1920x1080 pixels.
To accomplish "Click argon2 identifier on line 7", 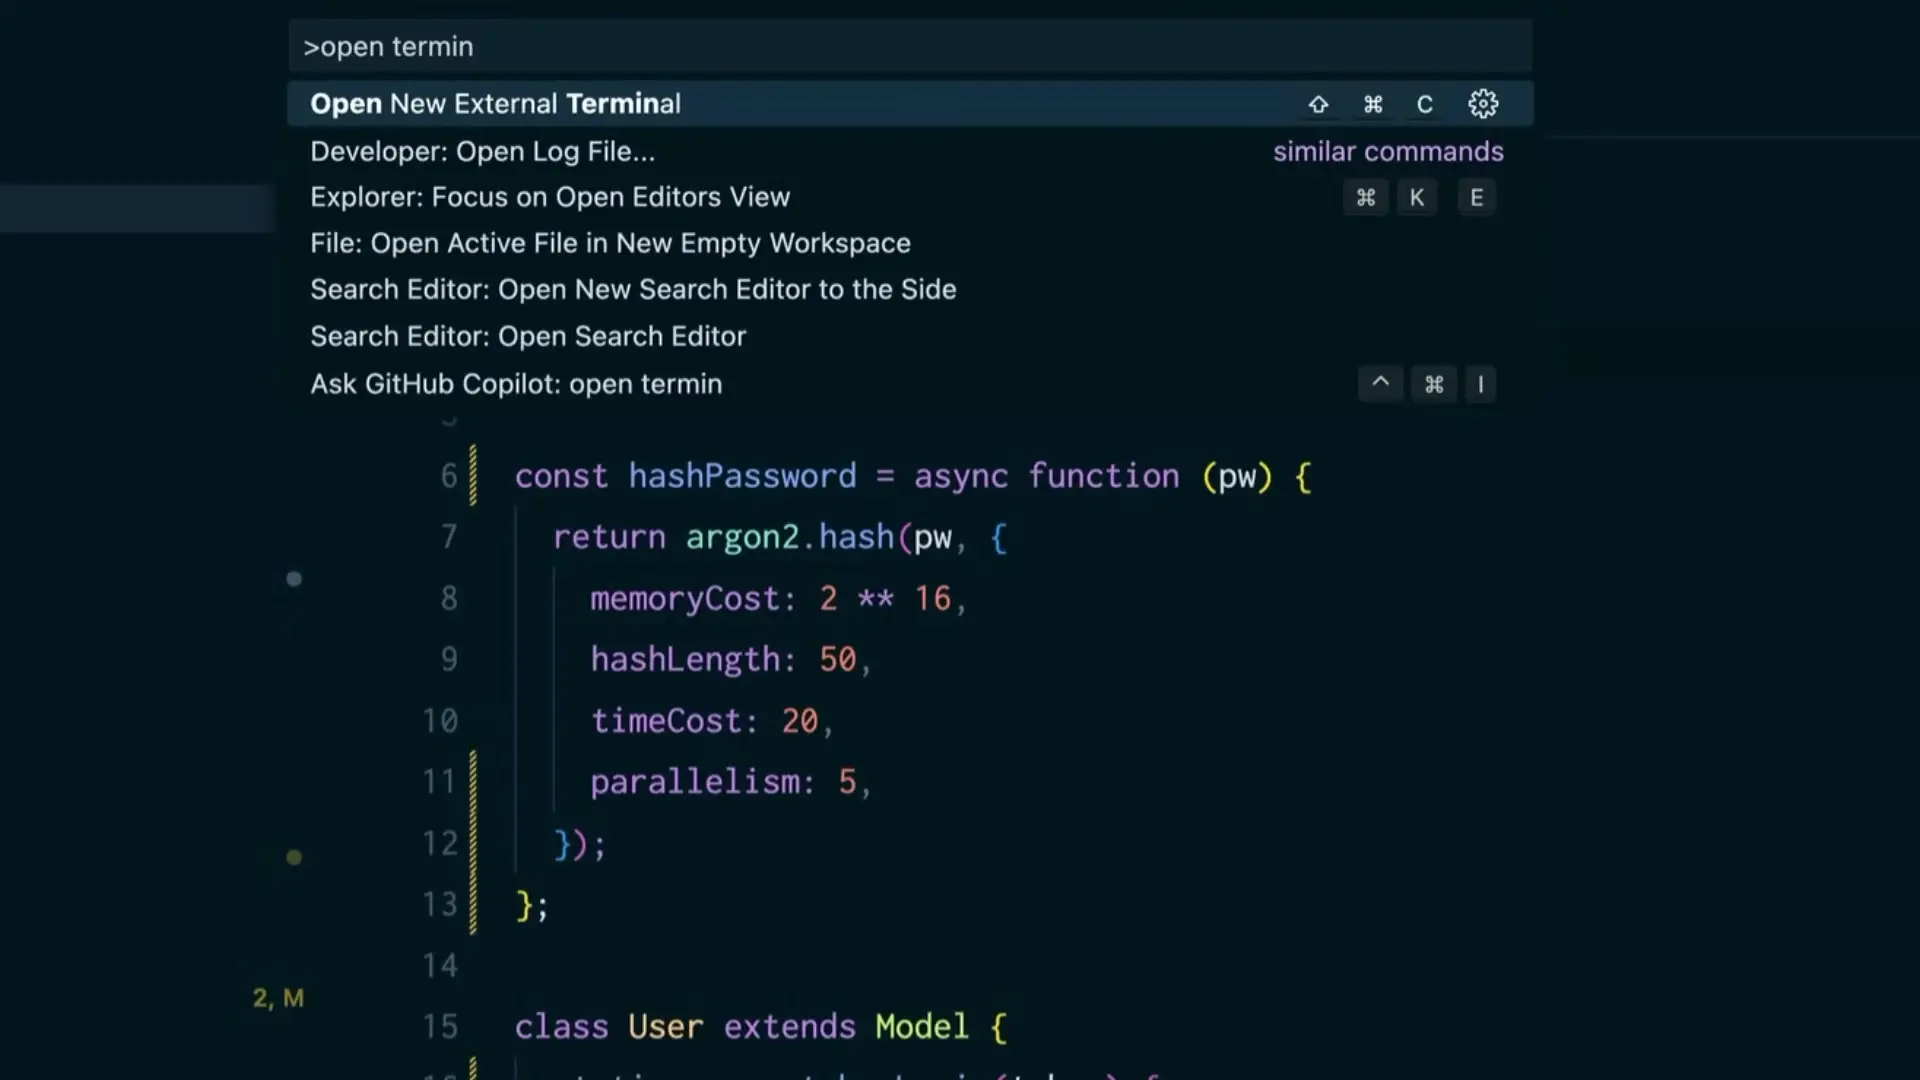I will (742, 538).
